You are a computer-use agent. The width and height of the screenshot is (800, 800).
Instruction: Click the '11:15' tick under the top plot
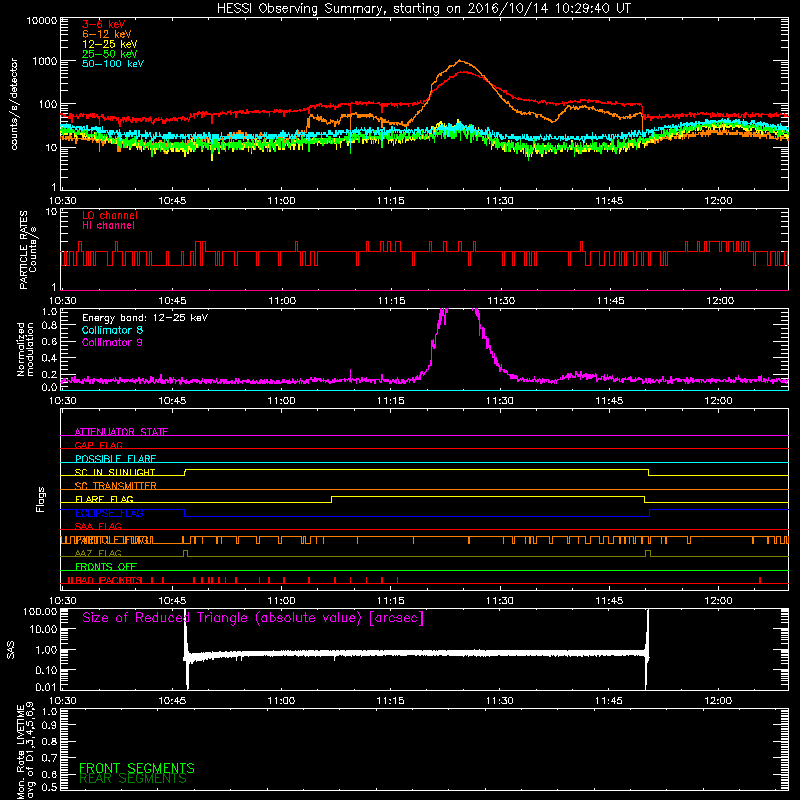390,201
